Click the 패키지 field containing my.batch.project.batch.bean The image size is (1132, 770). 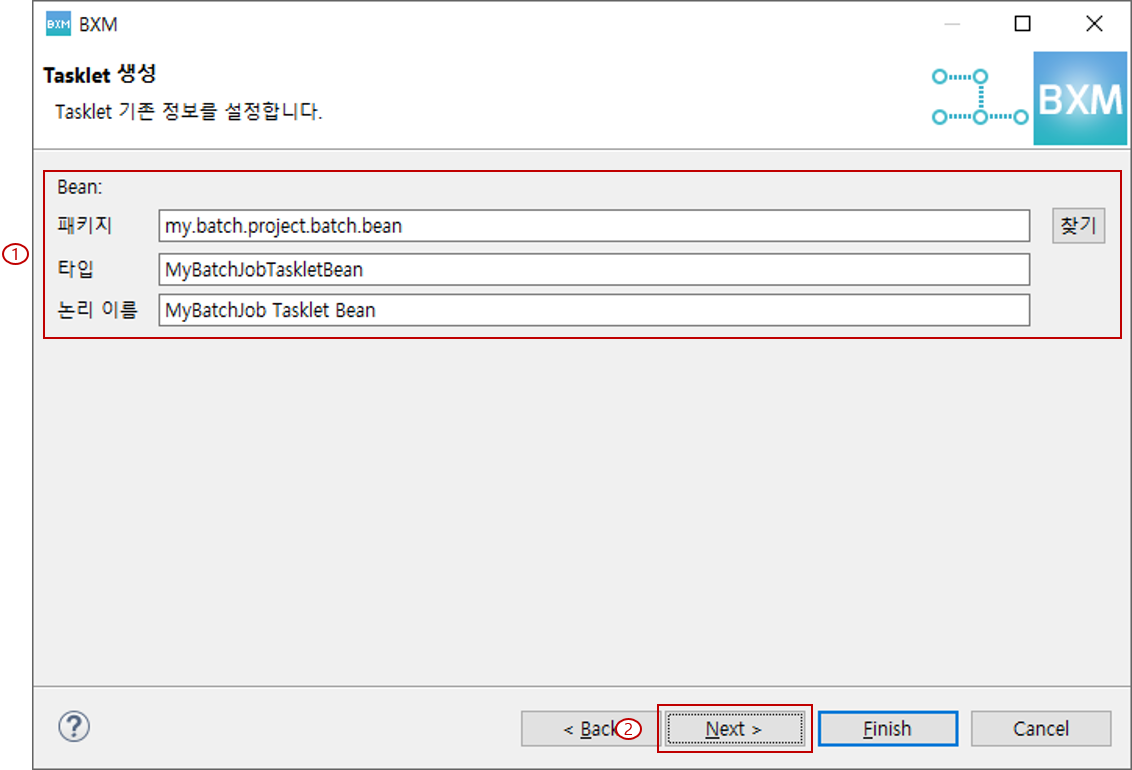click(593, 226)
